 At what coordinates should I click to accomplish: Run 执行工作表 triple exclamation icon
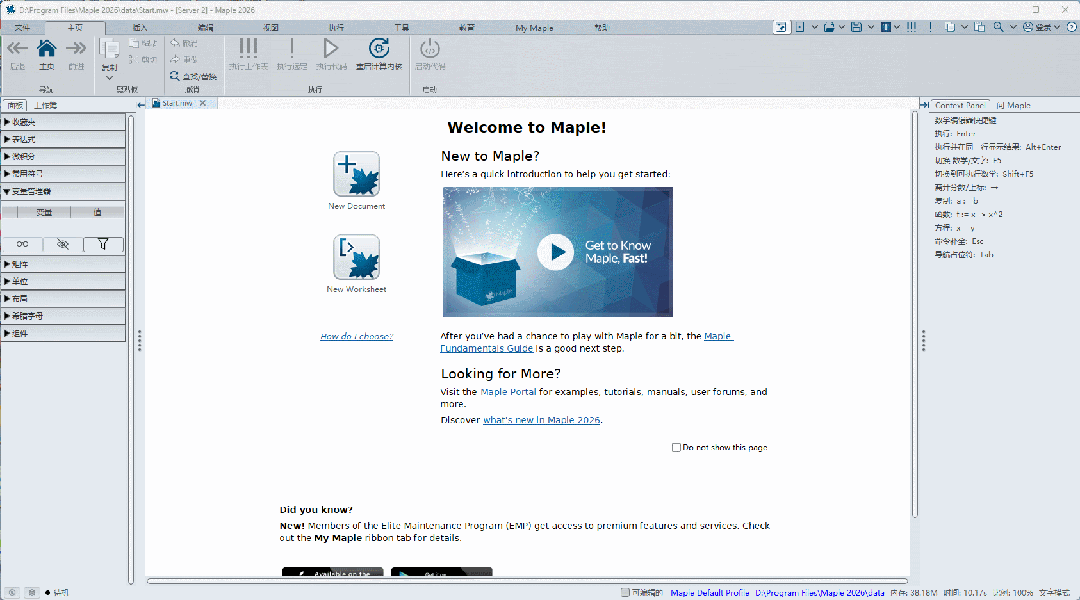click(248, 48)
